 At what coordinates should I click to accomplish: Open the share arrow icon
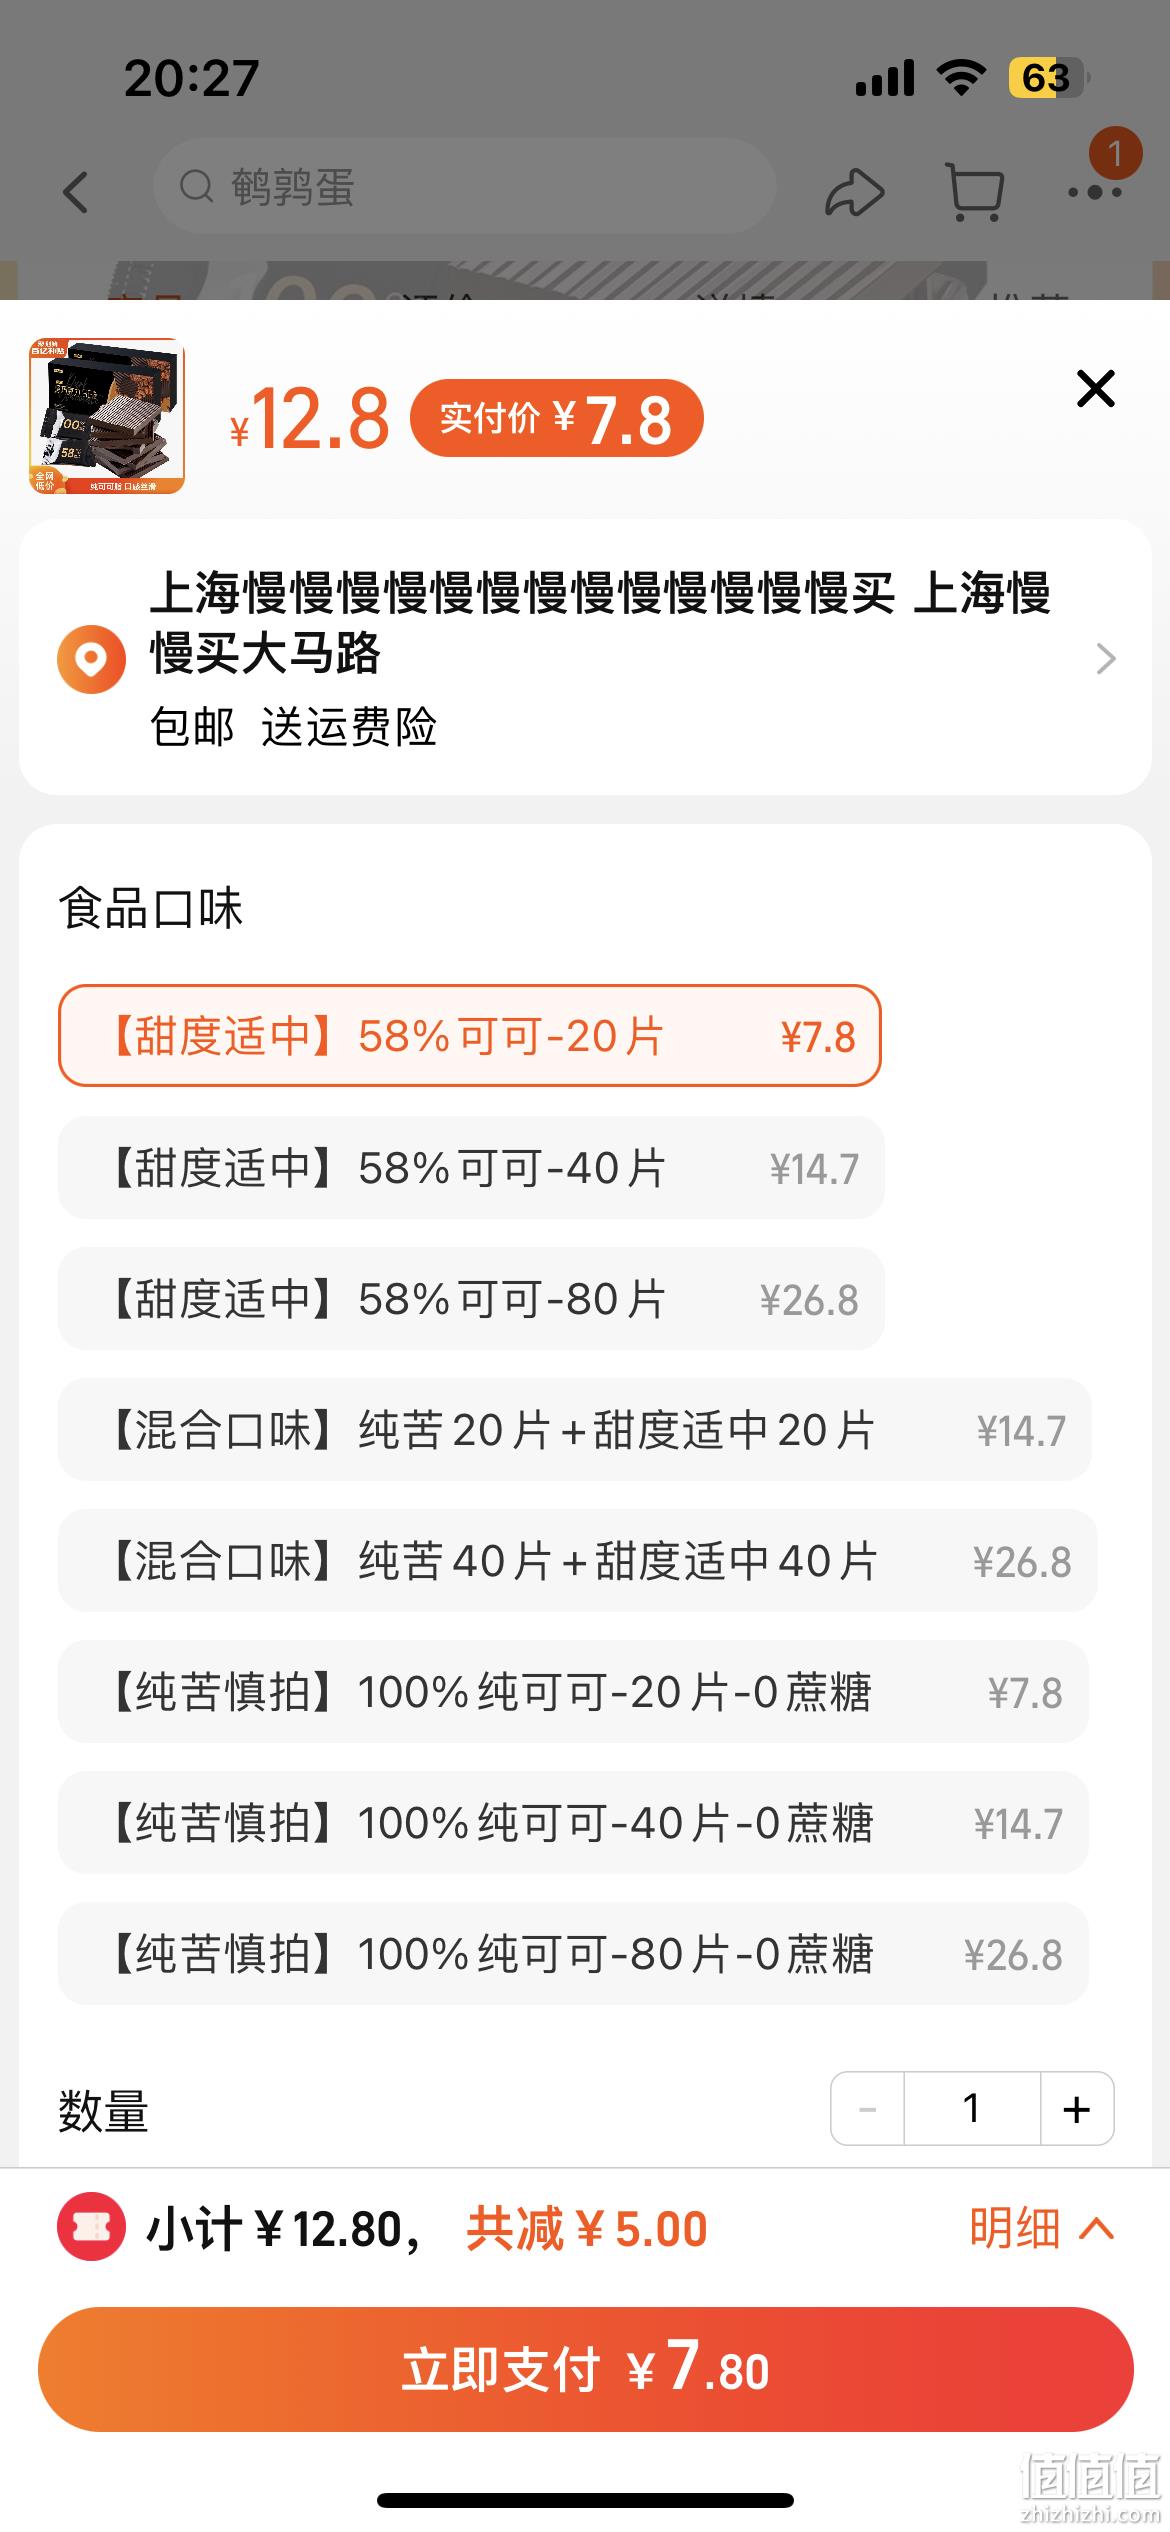pyautogui.click(x=854, y=190)
